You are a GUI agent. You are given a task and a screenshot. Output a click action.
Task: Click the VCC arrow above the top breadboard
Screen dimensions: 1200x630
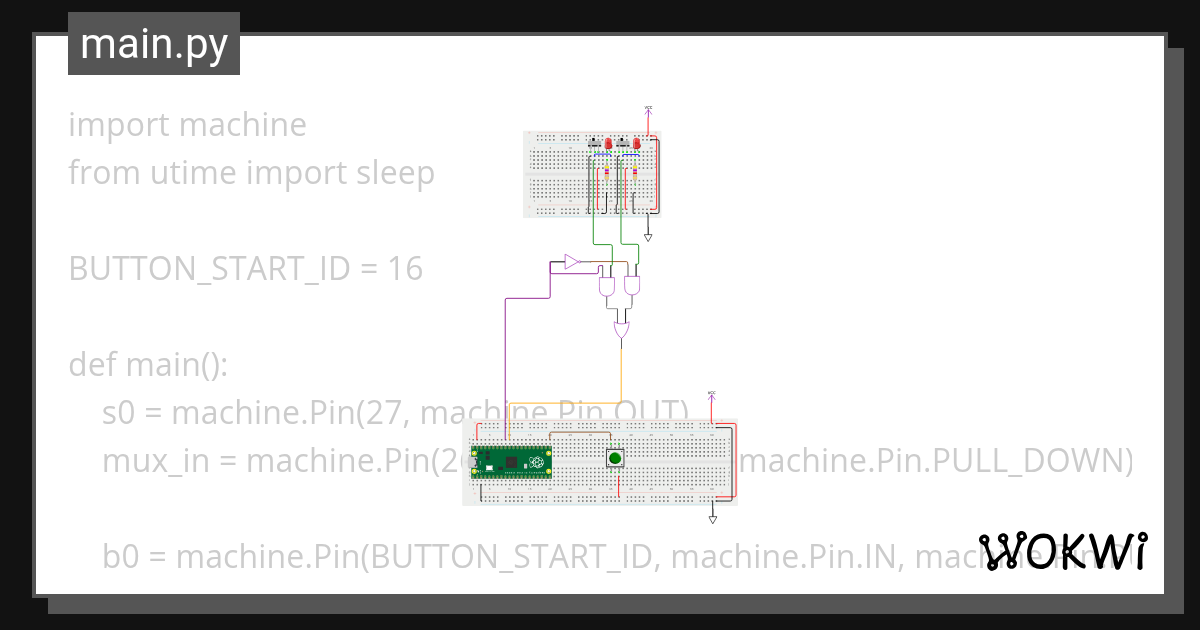pyautogui.click(x=648, y=111)
